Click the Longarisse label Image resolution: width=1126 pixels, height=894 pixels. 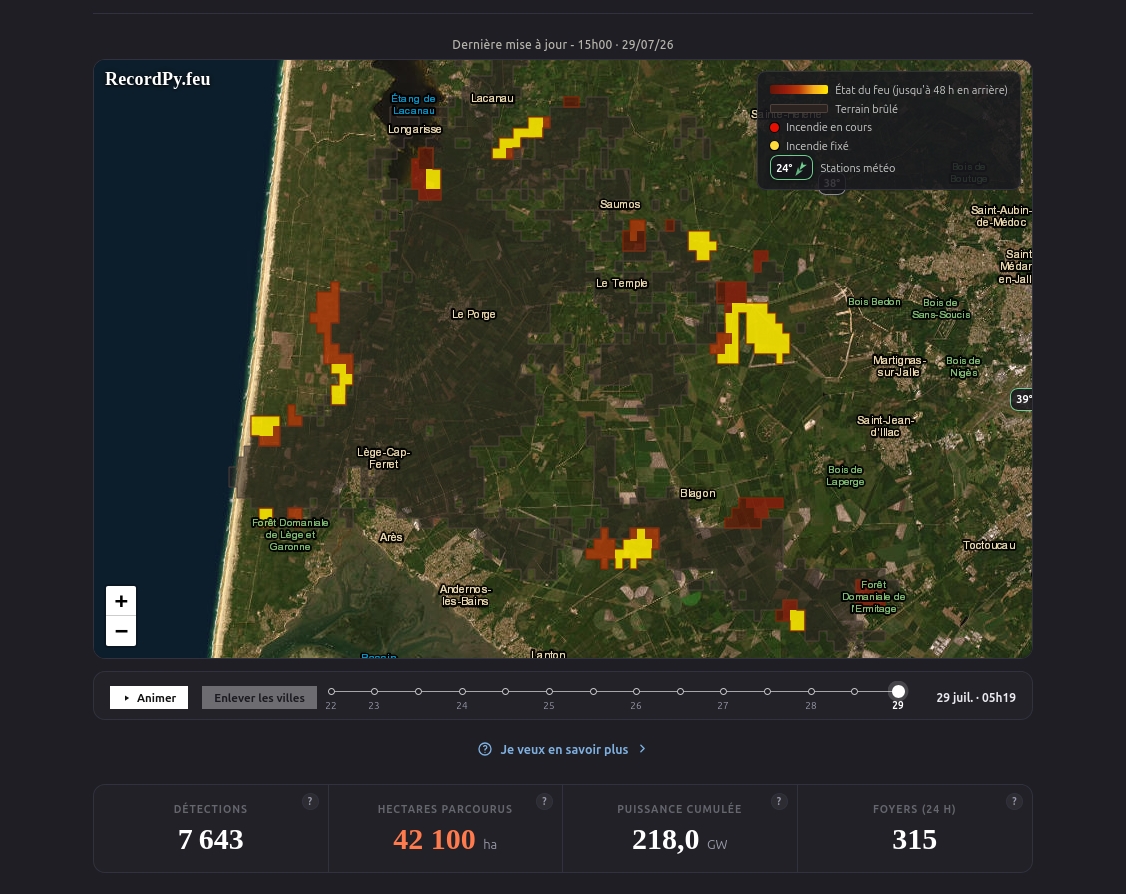414,129
